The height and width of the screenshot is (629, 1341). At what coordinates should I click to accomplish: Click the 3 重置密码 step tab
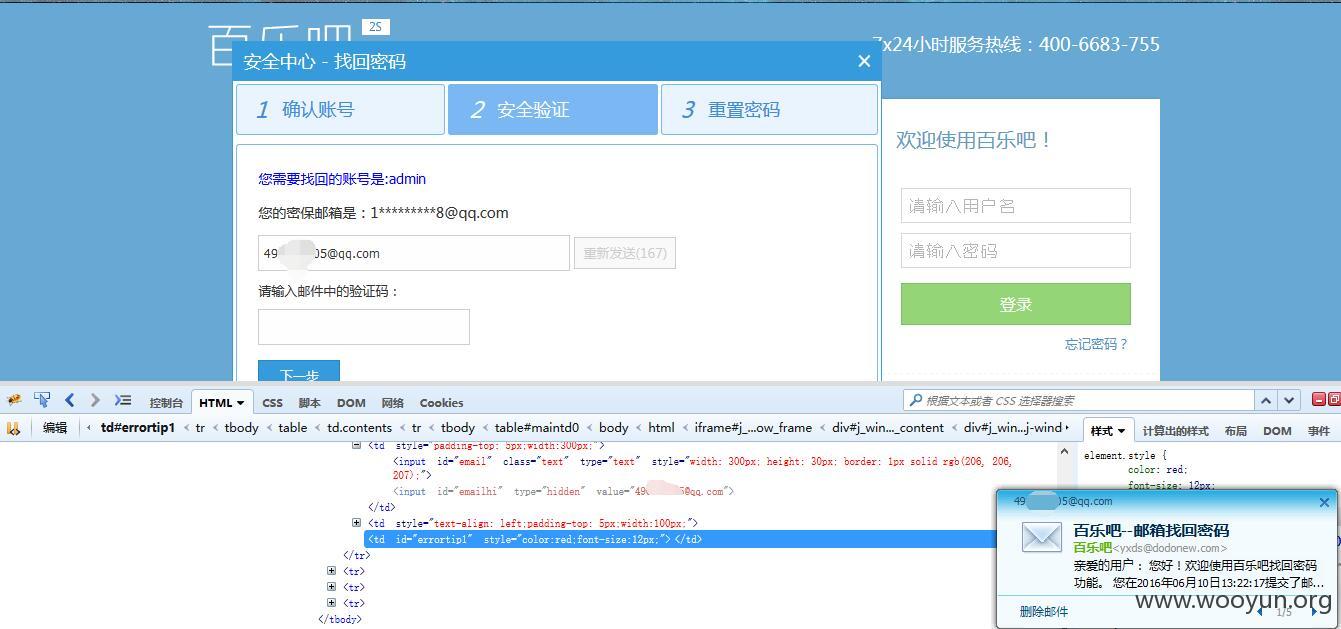769,109
